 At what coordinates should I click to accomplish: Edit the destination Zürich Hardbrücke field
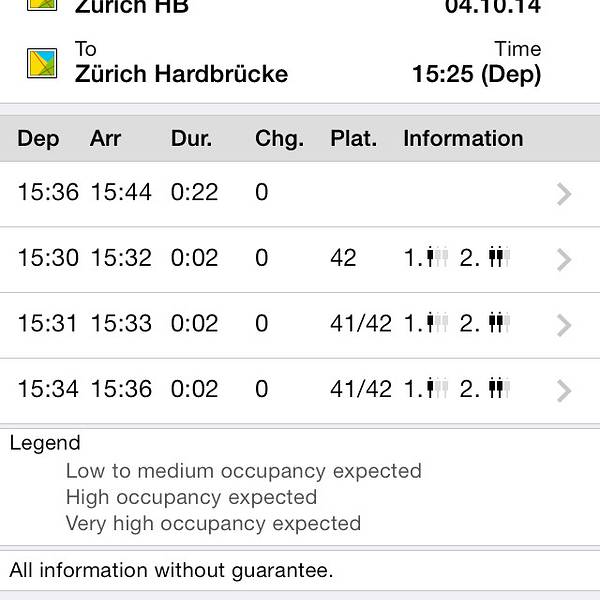tap(181, 73)
